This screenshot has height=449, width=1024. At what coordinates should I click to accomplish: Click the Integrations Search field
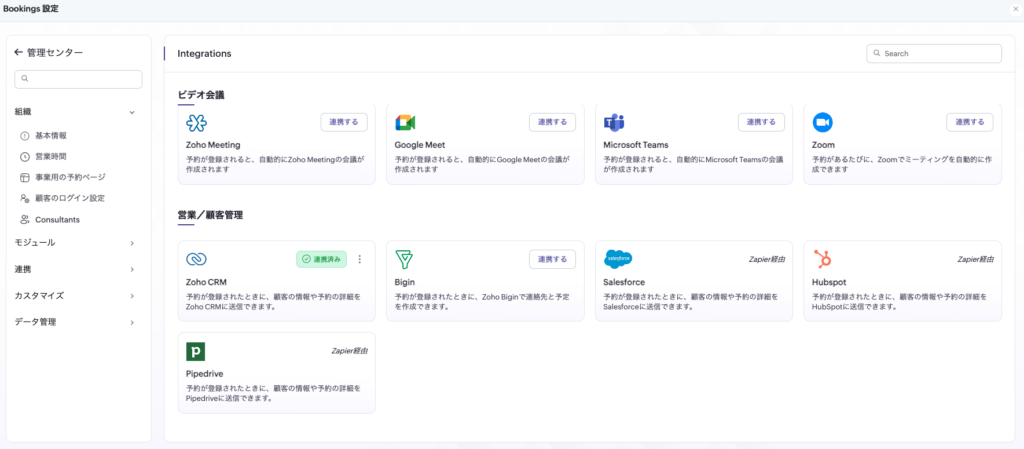(938, 53)
